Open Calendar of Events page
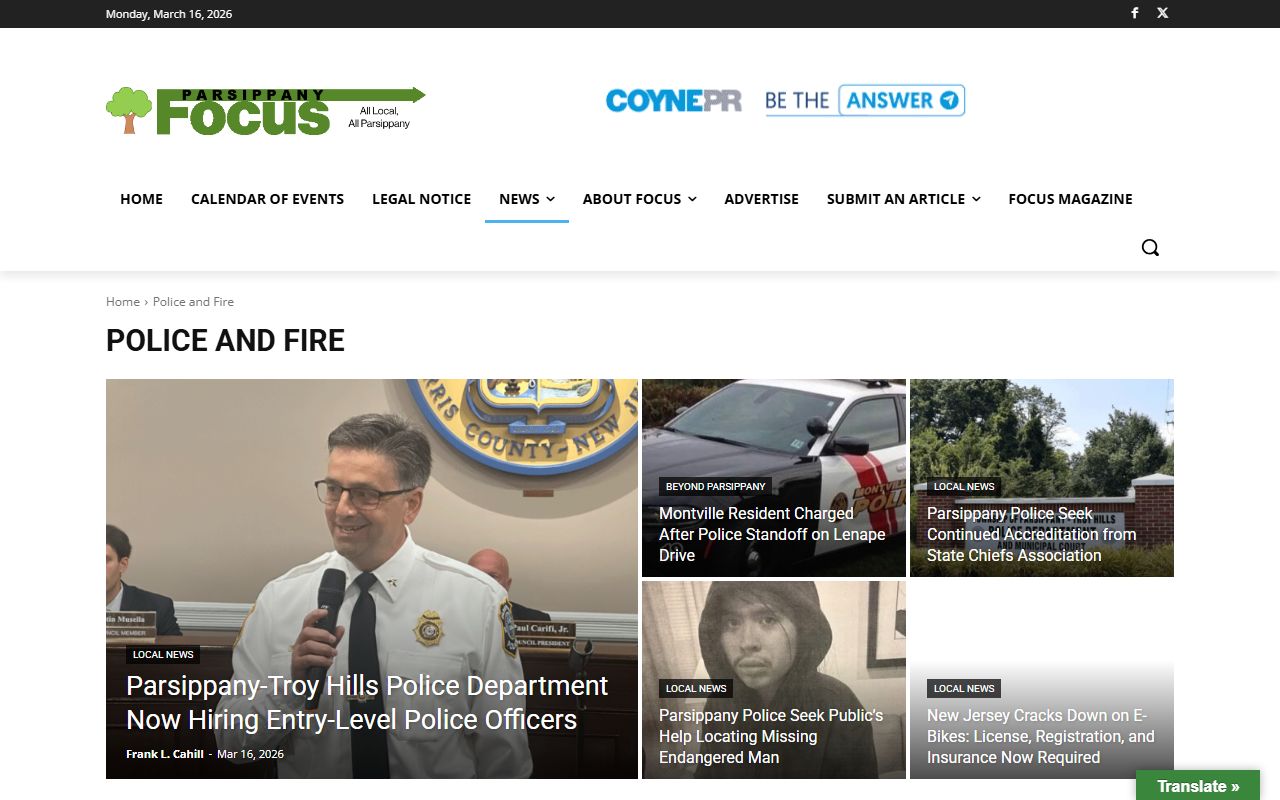The image size is (1280, 800). 267,199
